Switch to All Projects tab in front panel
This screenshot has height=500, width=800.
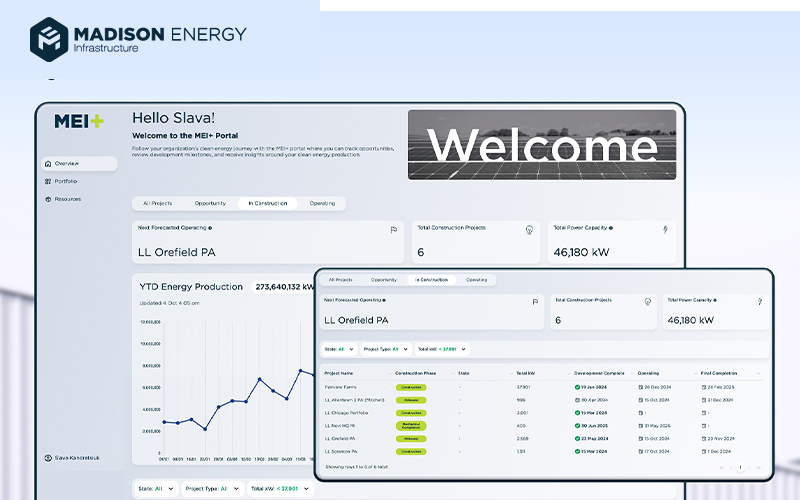tap(341, 280)
